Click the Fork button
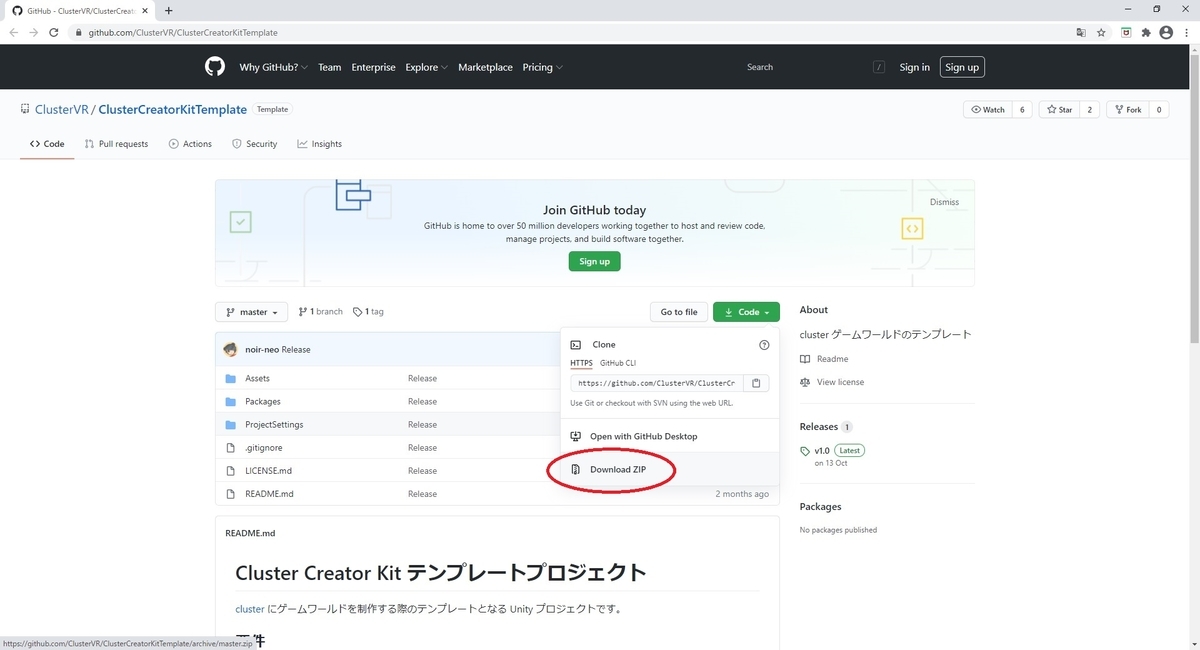This screenshot has height=650, width=1200. pyautogui.click(x=1128, y=110)
